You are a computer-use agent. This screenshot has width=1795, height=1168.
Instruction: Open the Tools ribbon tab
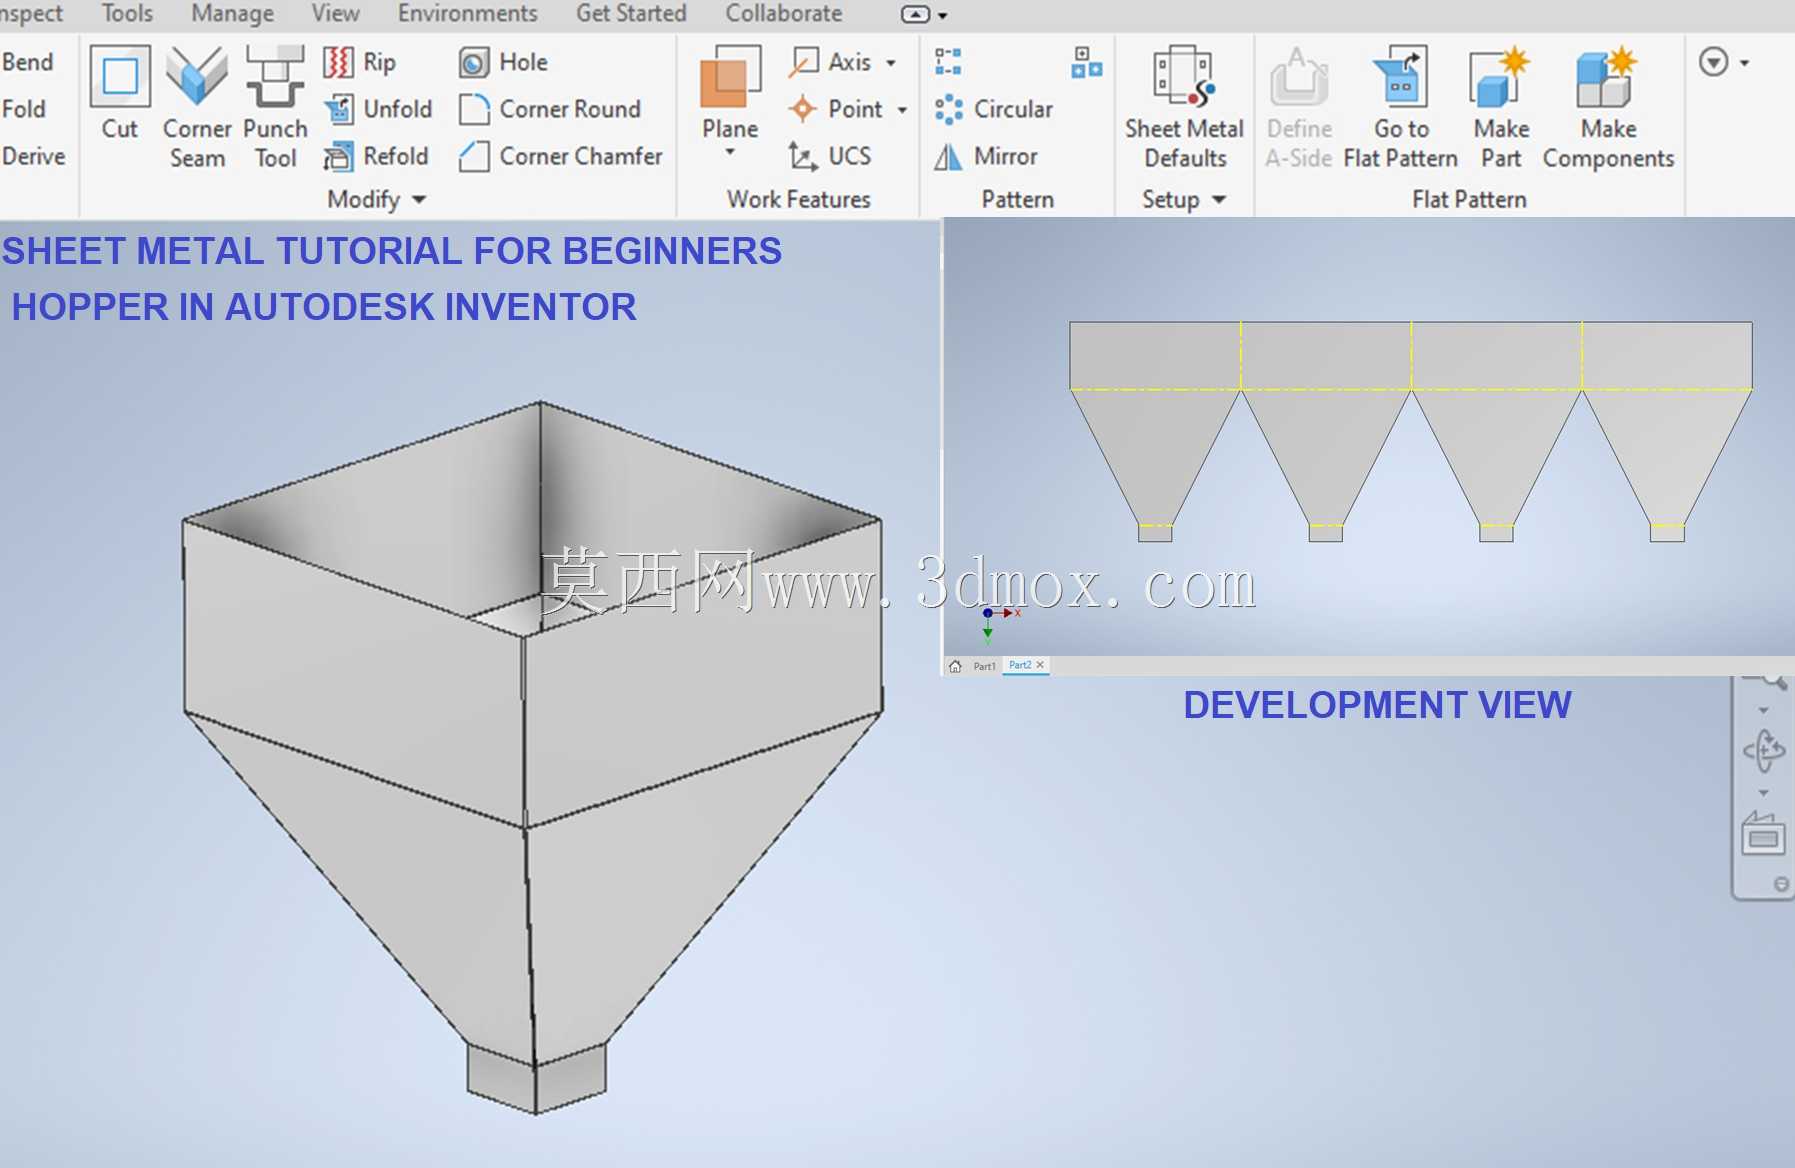coord(127,13)
